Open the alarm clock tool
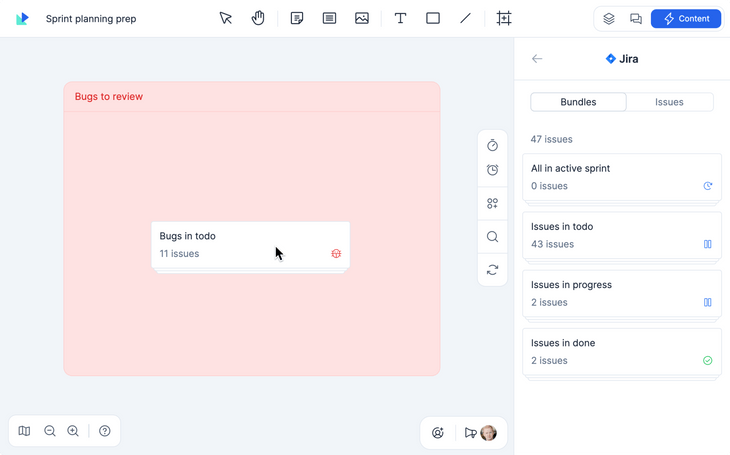Screen dimensions: 730x455 coord(492,170)
